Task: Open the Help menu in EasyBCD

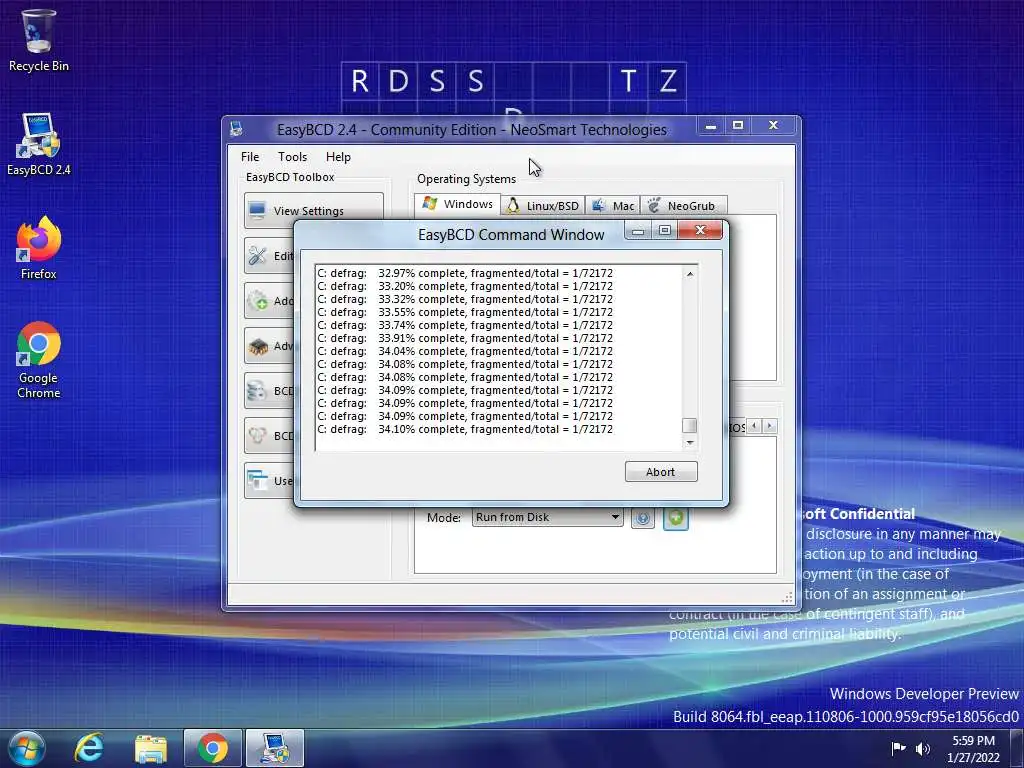Action: pyautogui.click(x=338, y=157)
